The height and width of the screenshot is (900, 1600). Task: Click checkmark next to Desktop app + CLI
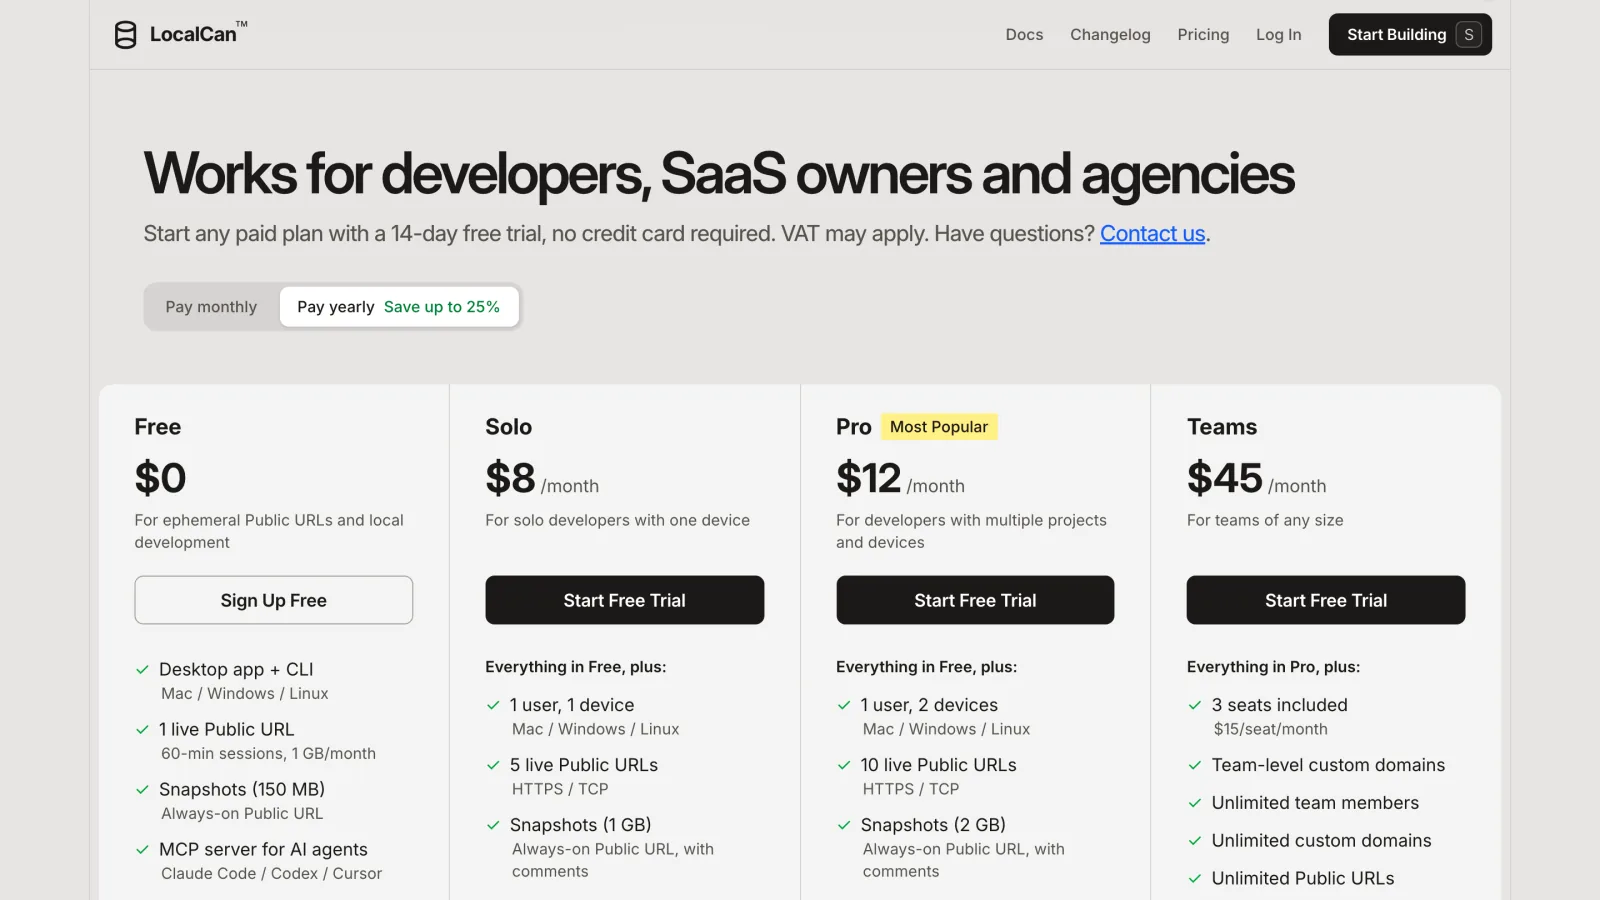tap(142, 670)
